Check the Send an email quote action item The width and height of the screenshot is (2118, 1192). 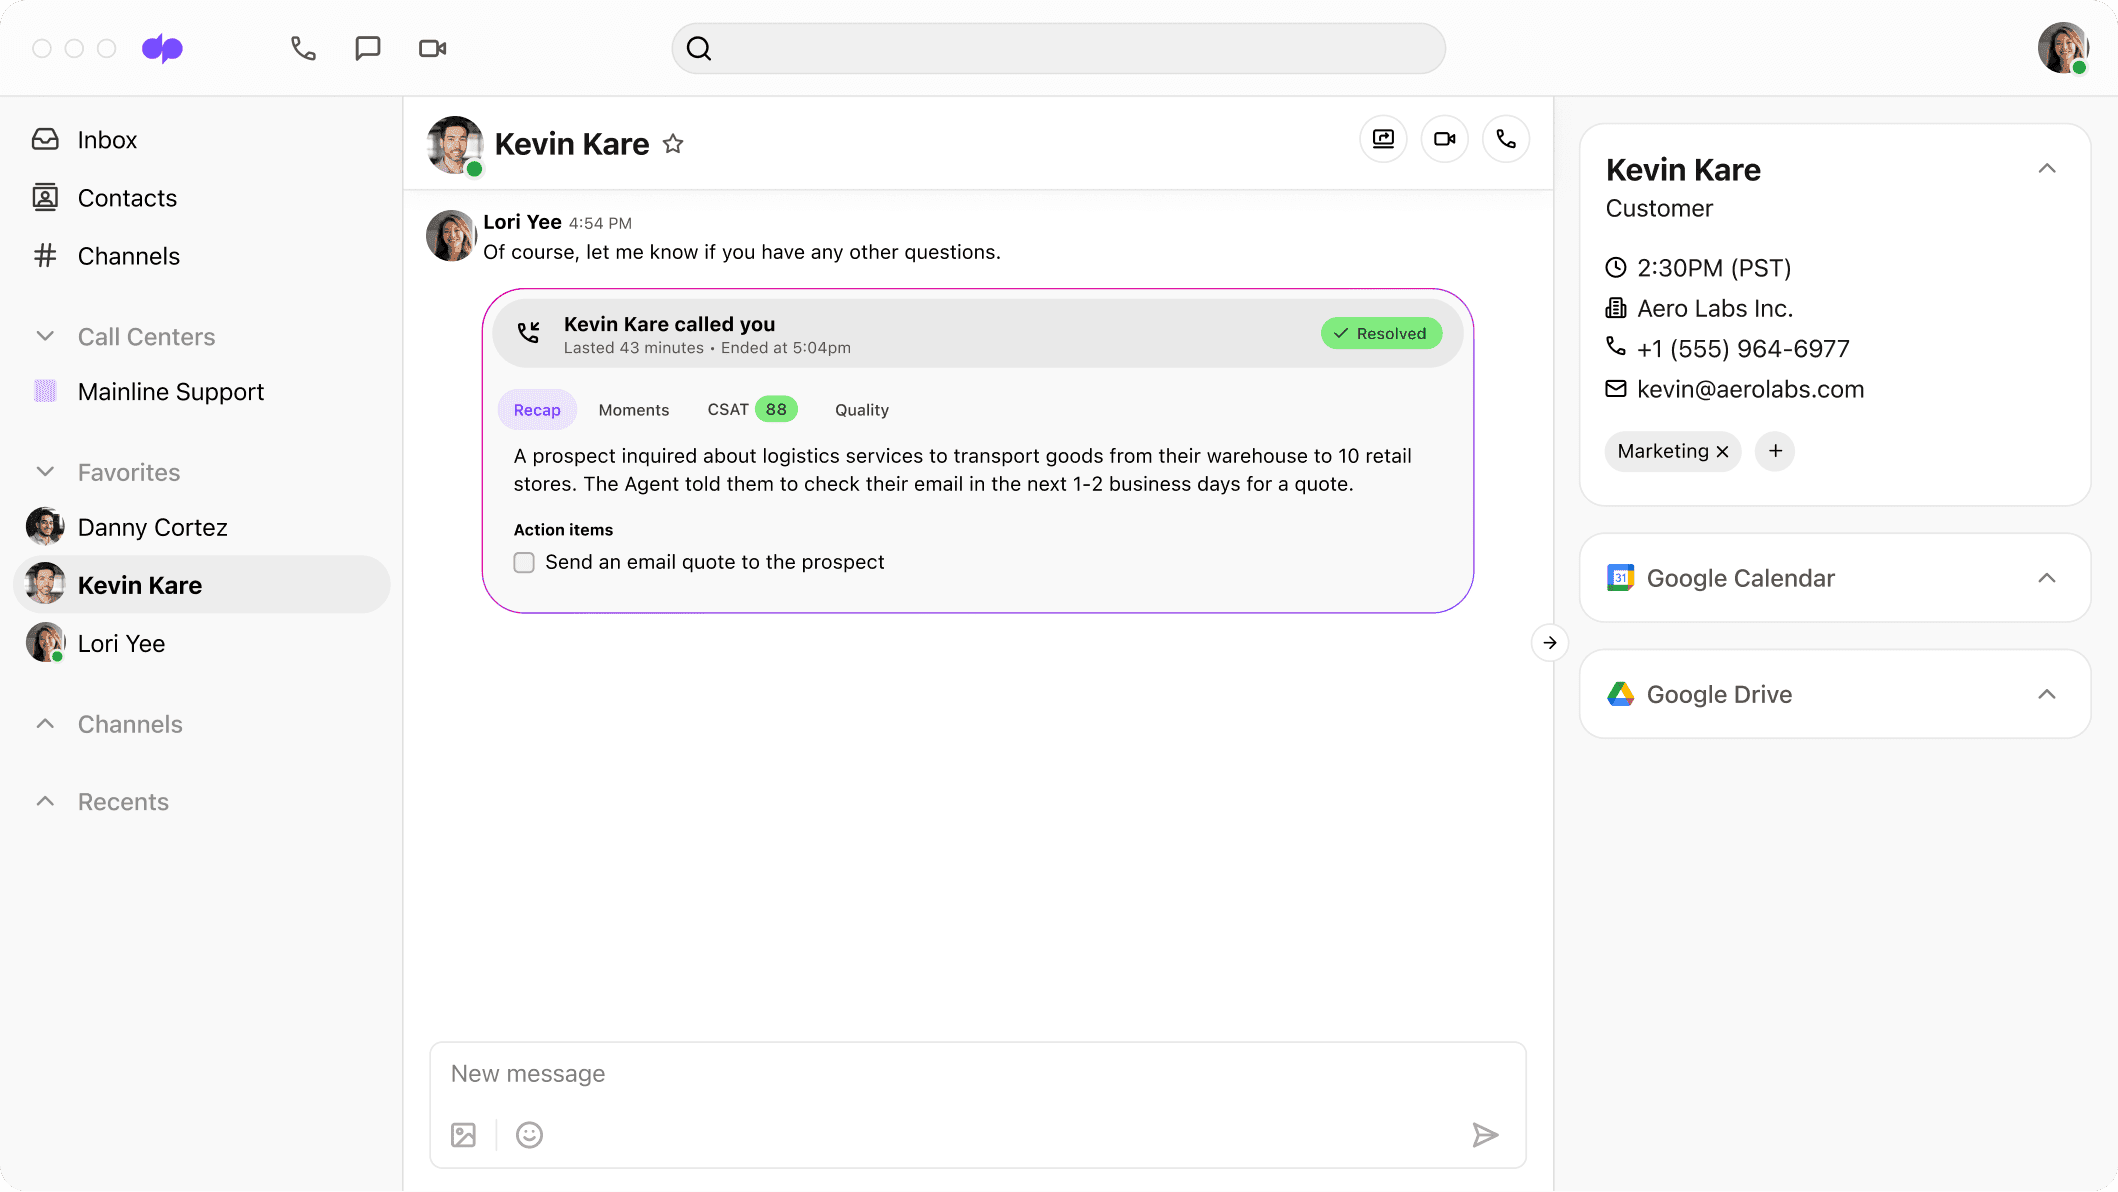(x=524, y=562)
